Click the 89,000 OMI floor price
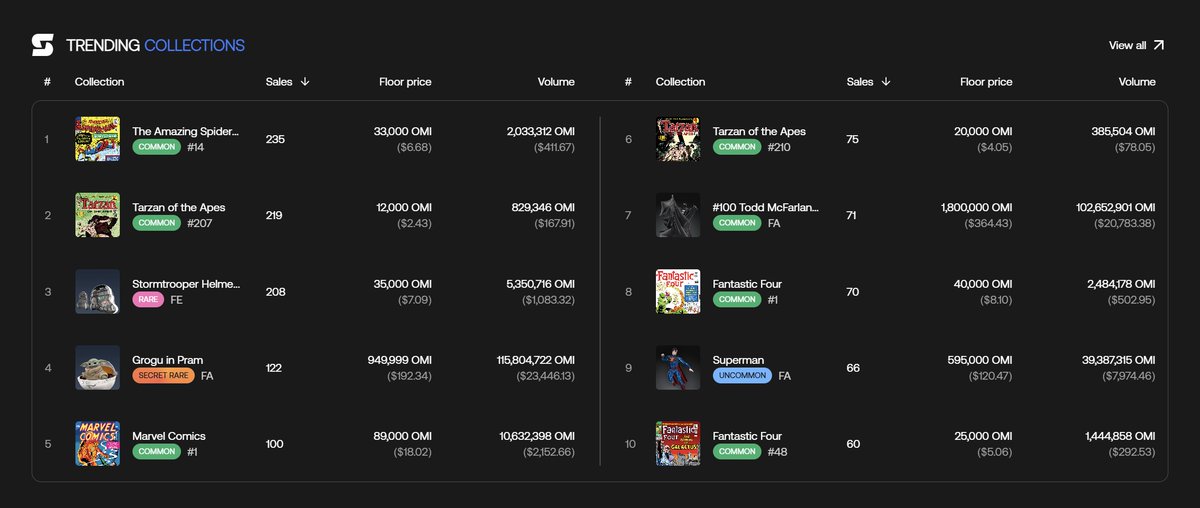1200x508 pixels. [x=402, y=435]
